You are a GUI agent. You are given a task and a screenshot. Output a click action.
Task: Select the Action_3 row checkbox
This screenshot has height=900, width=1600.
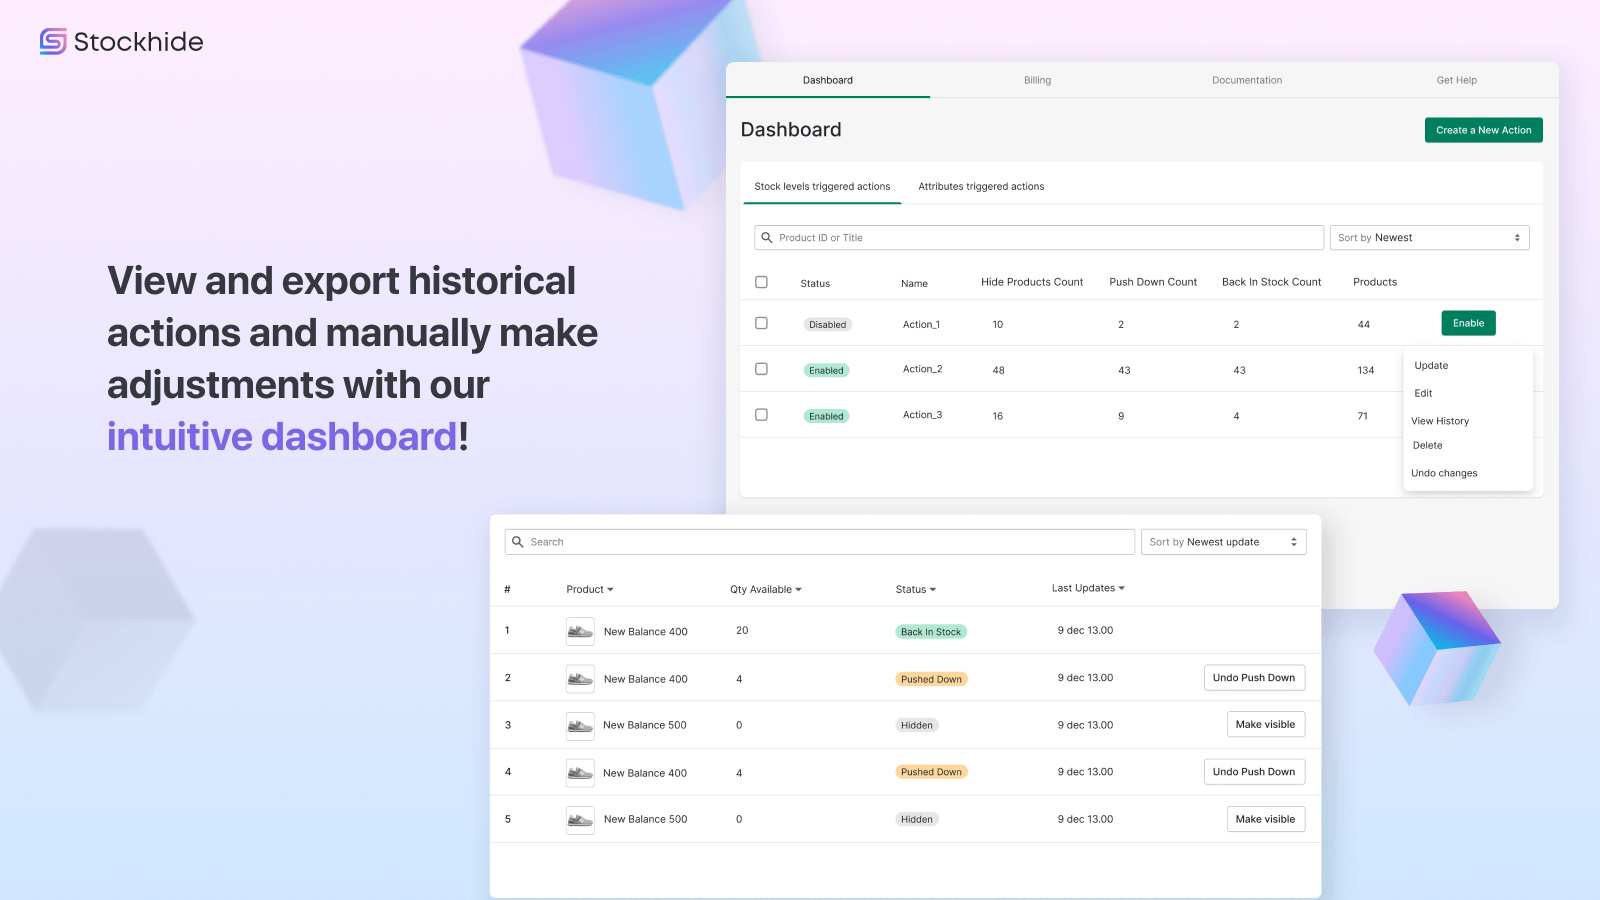(x=761, y=415)
